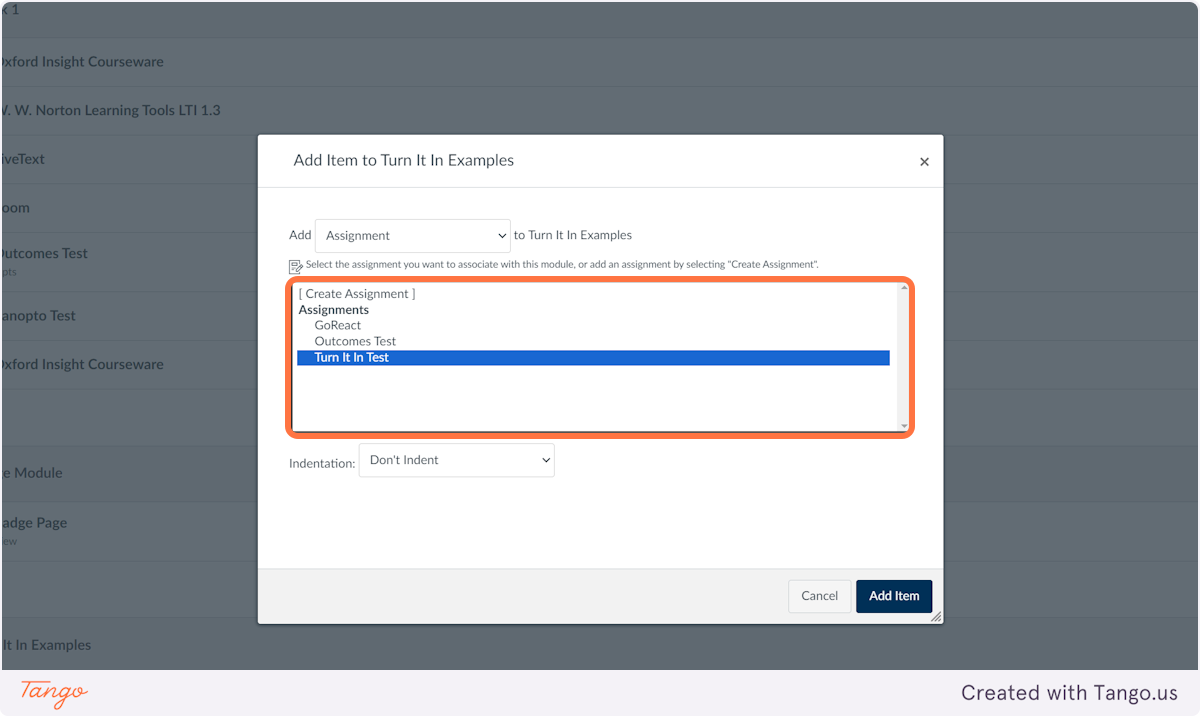Click the top Oxford Insight Courseware item
Screen dimensions: 1200x716
pyautogui.click(x=82, y=62)
